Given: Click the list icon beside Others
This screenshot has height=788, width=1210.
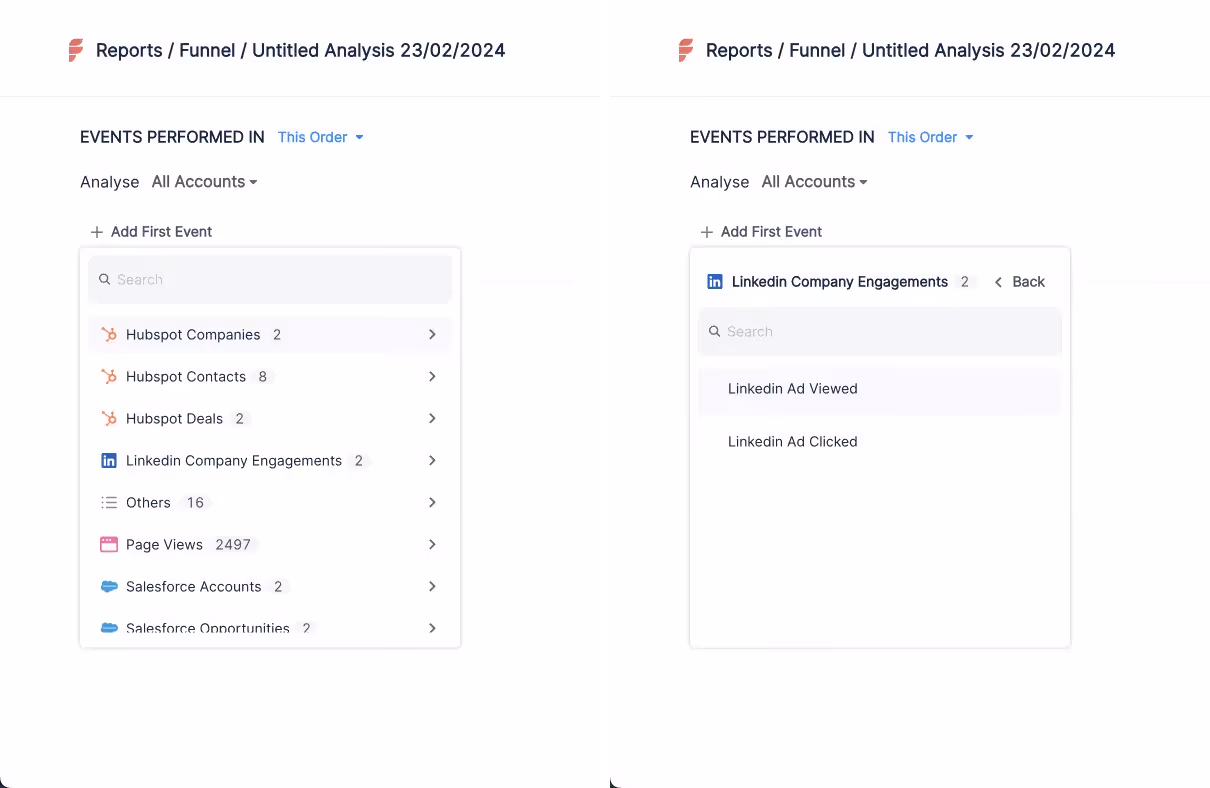Looking at the screenshot, I should (x=109, y=502).
